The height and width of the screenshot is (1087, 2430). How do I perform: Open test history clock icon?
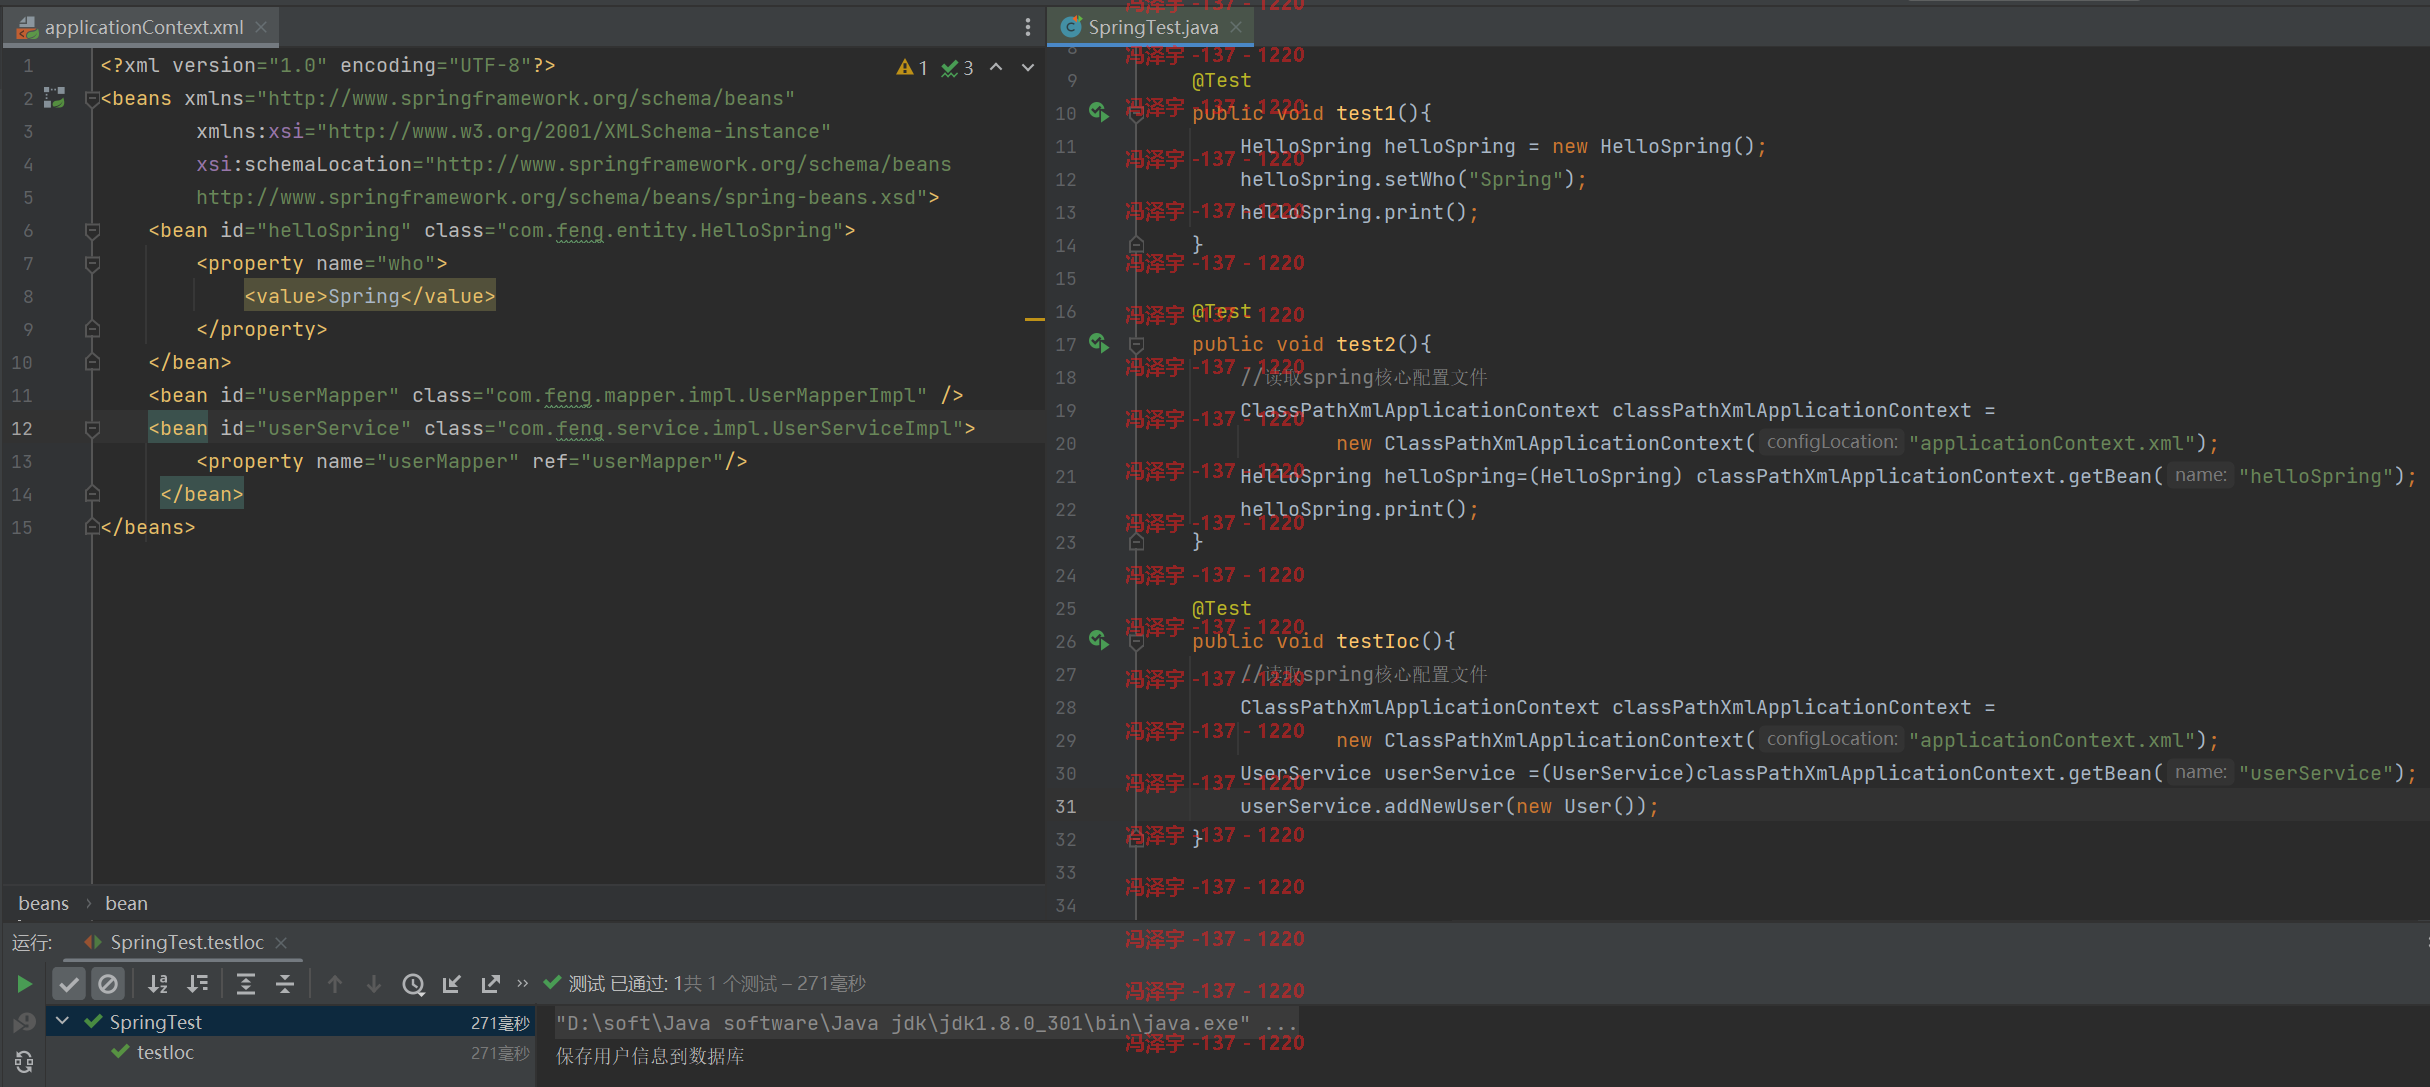(x=413, y=984)
